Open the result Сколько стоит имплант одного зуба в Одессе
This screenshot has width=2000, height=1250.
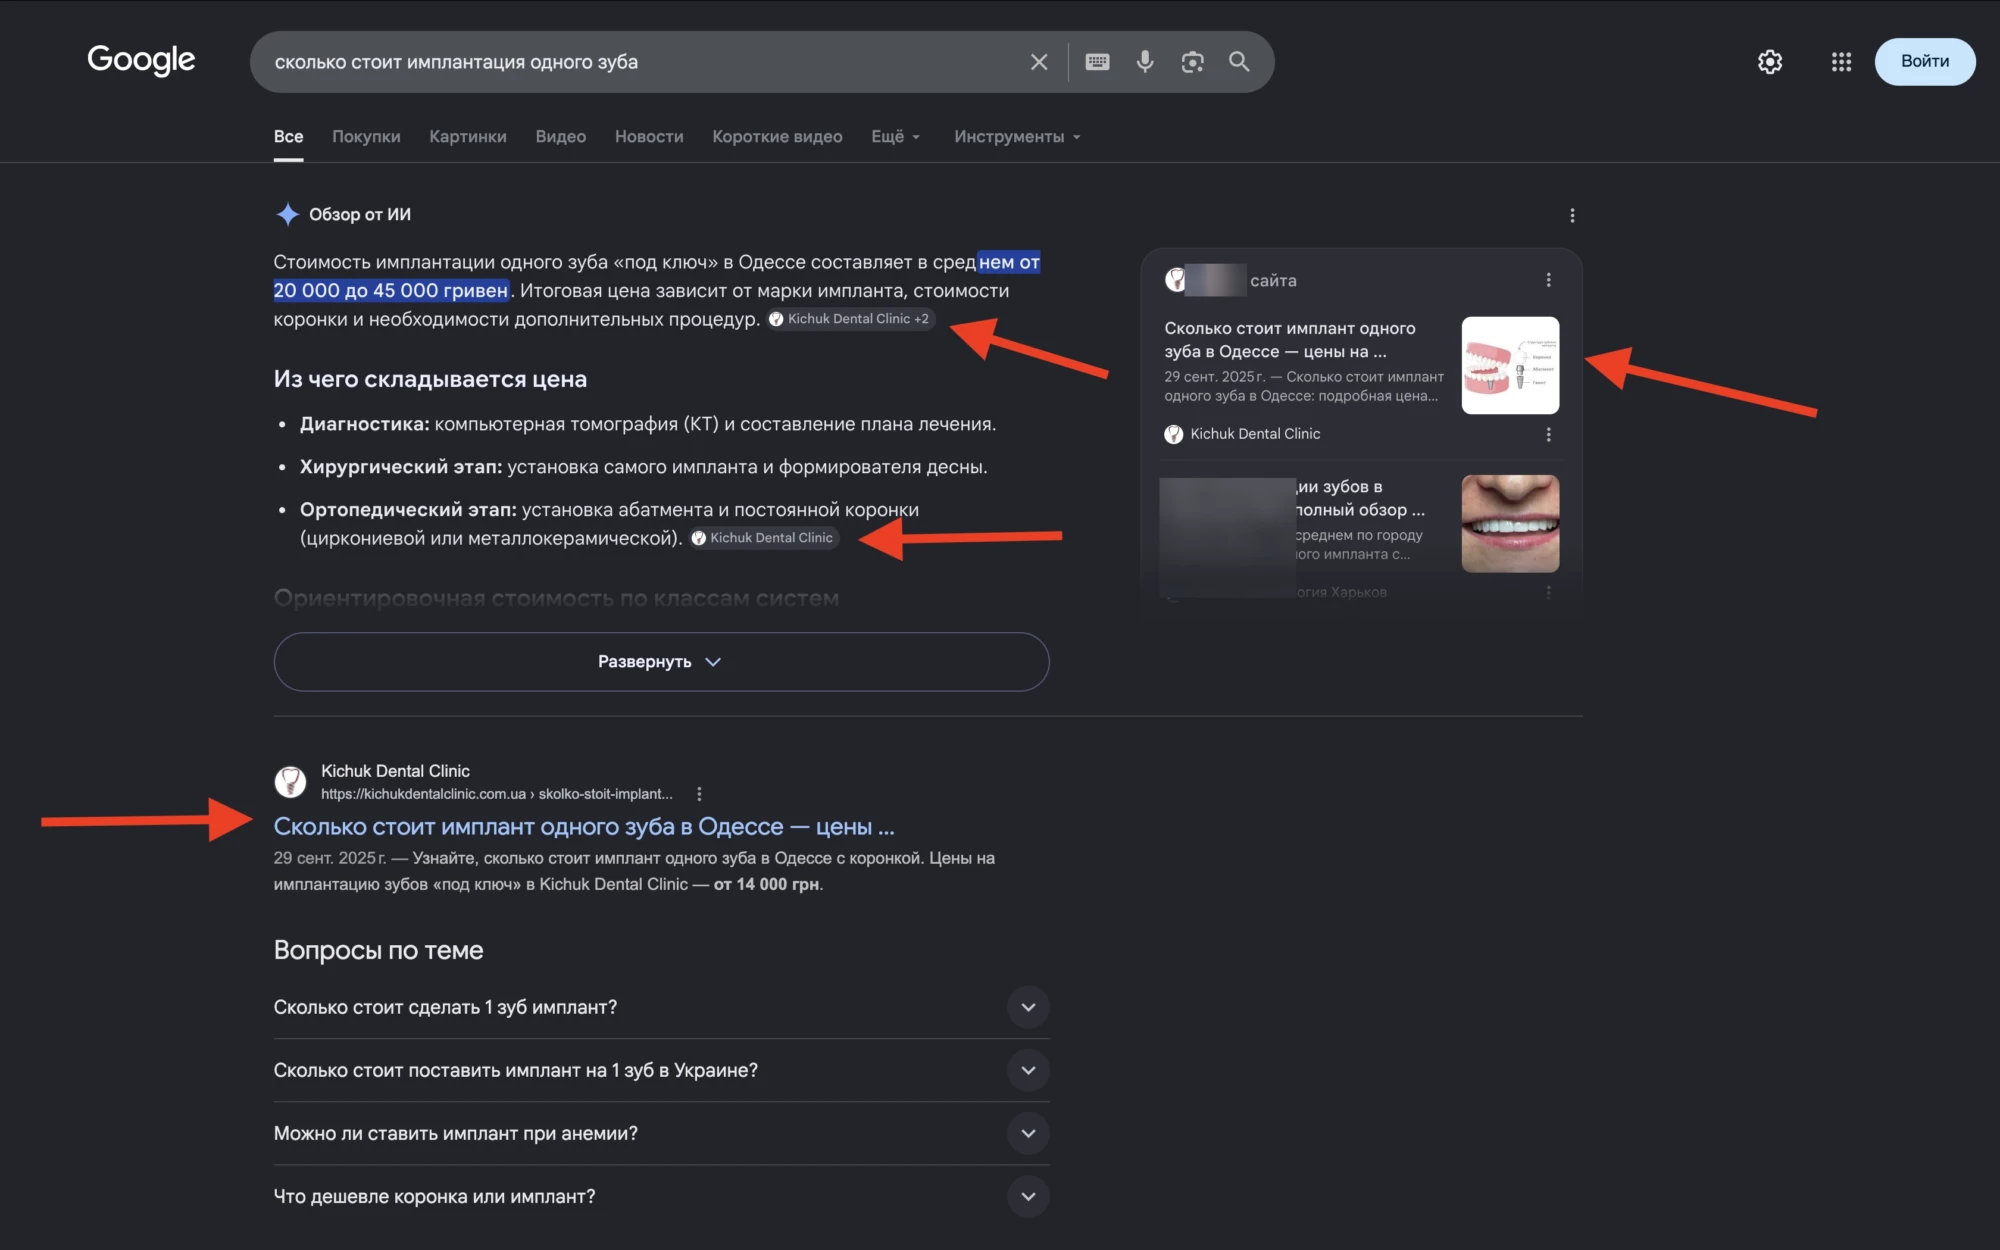[584, 827]
